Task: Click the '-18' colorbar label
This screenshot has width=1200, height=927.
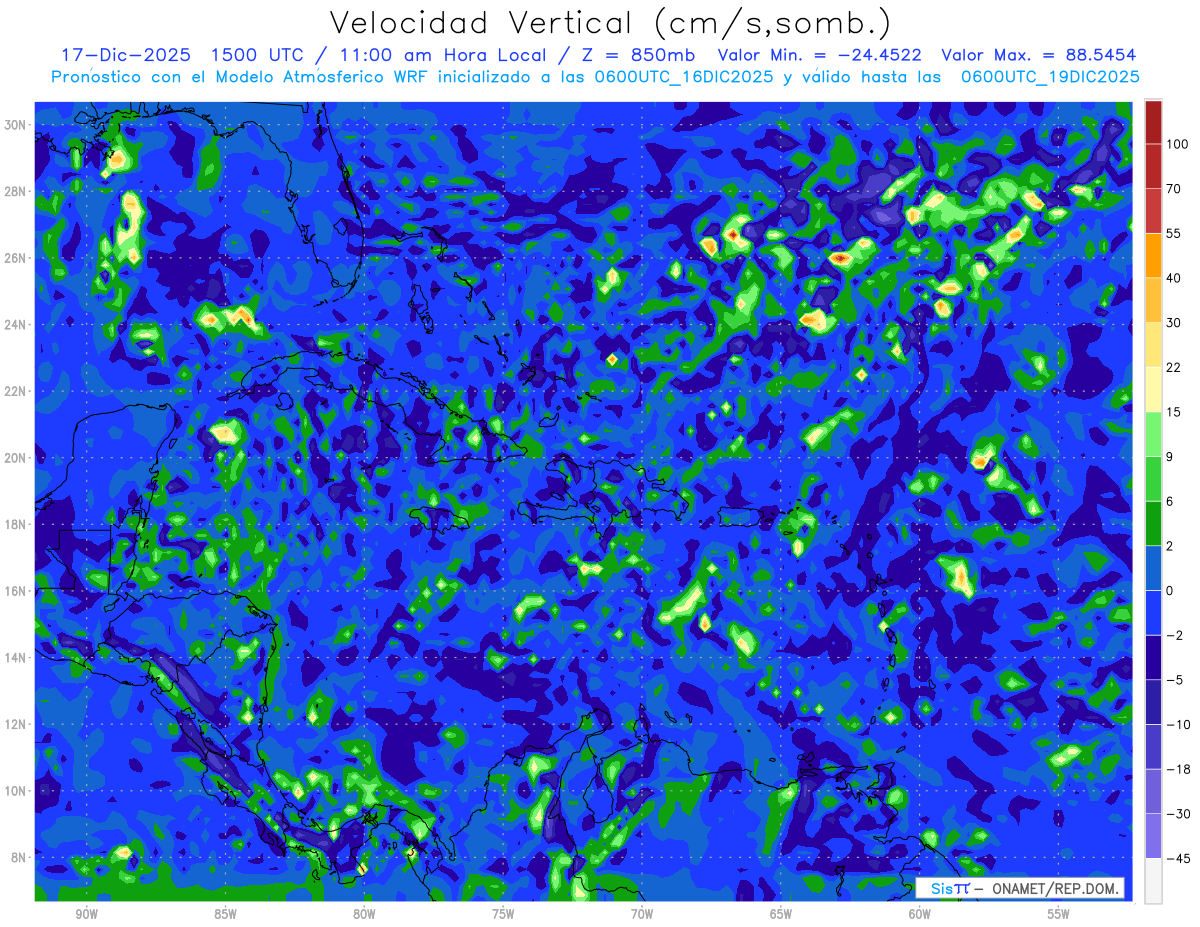Action: pyautogui.click(x=1176, y=768)
